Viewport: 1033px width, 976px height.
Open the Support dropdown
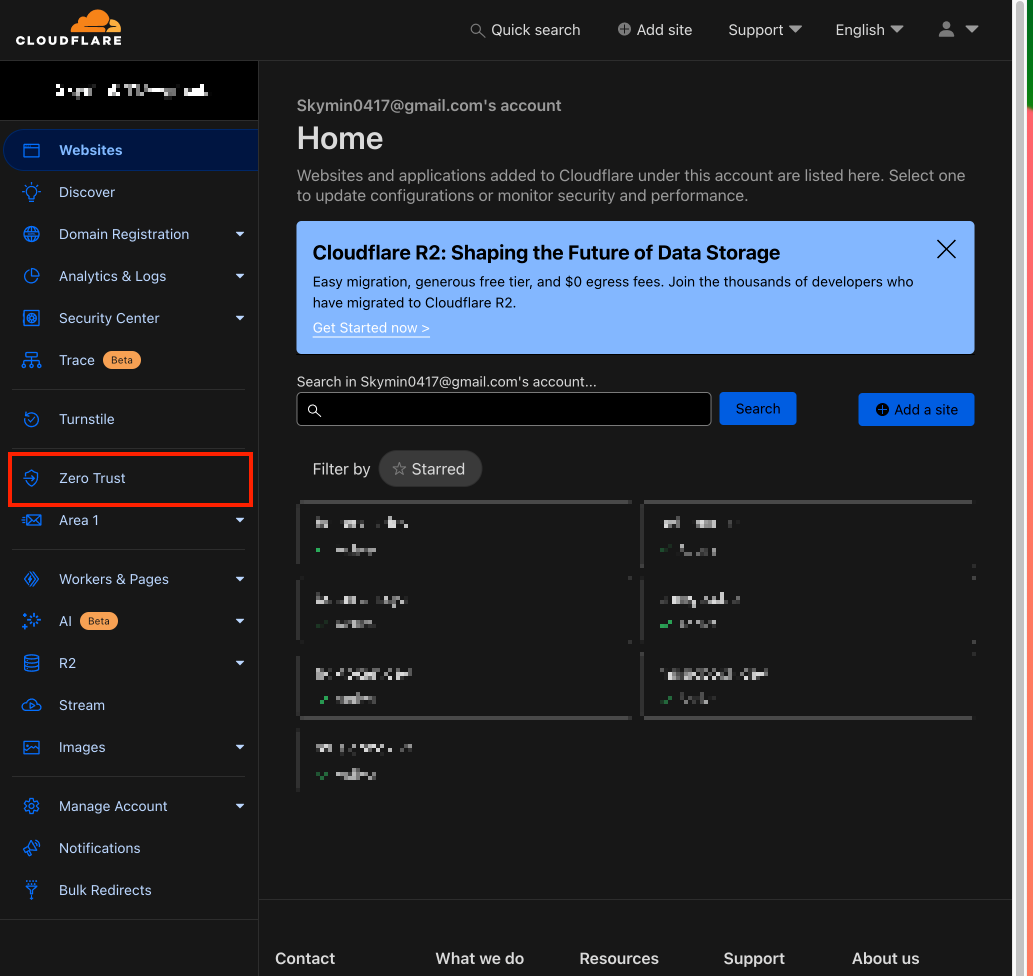(765, 30)
